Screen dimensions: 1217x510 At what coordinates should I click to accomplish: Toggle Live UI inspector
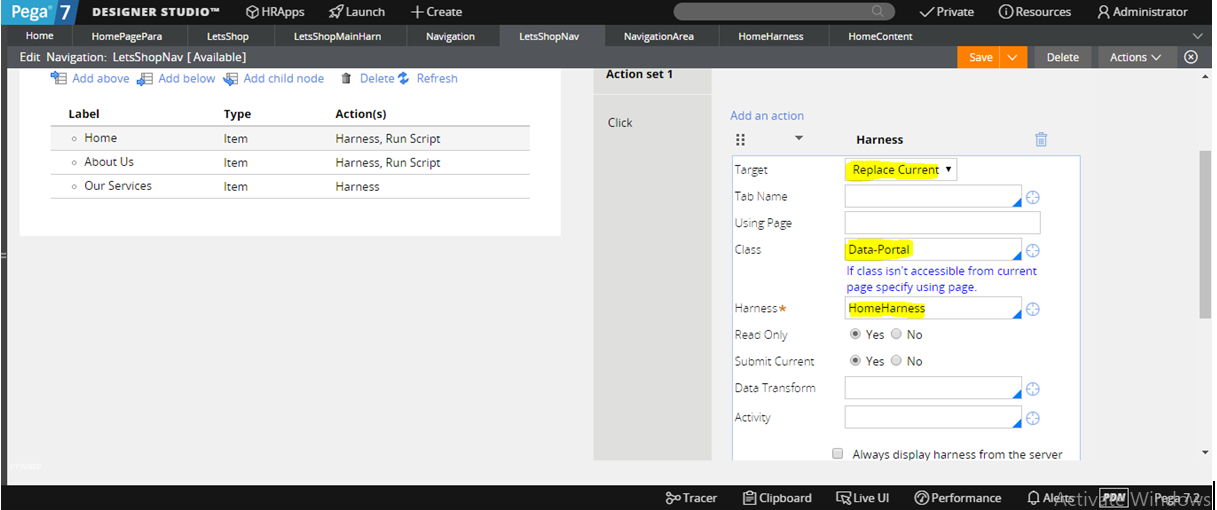pyautogui.click(x=863, y=498)
